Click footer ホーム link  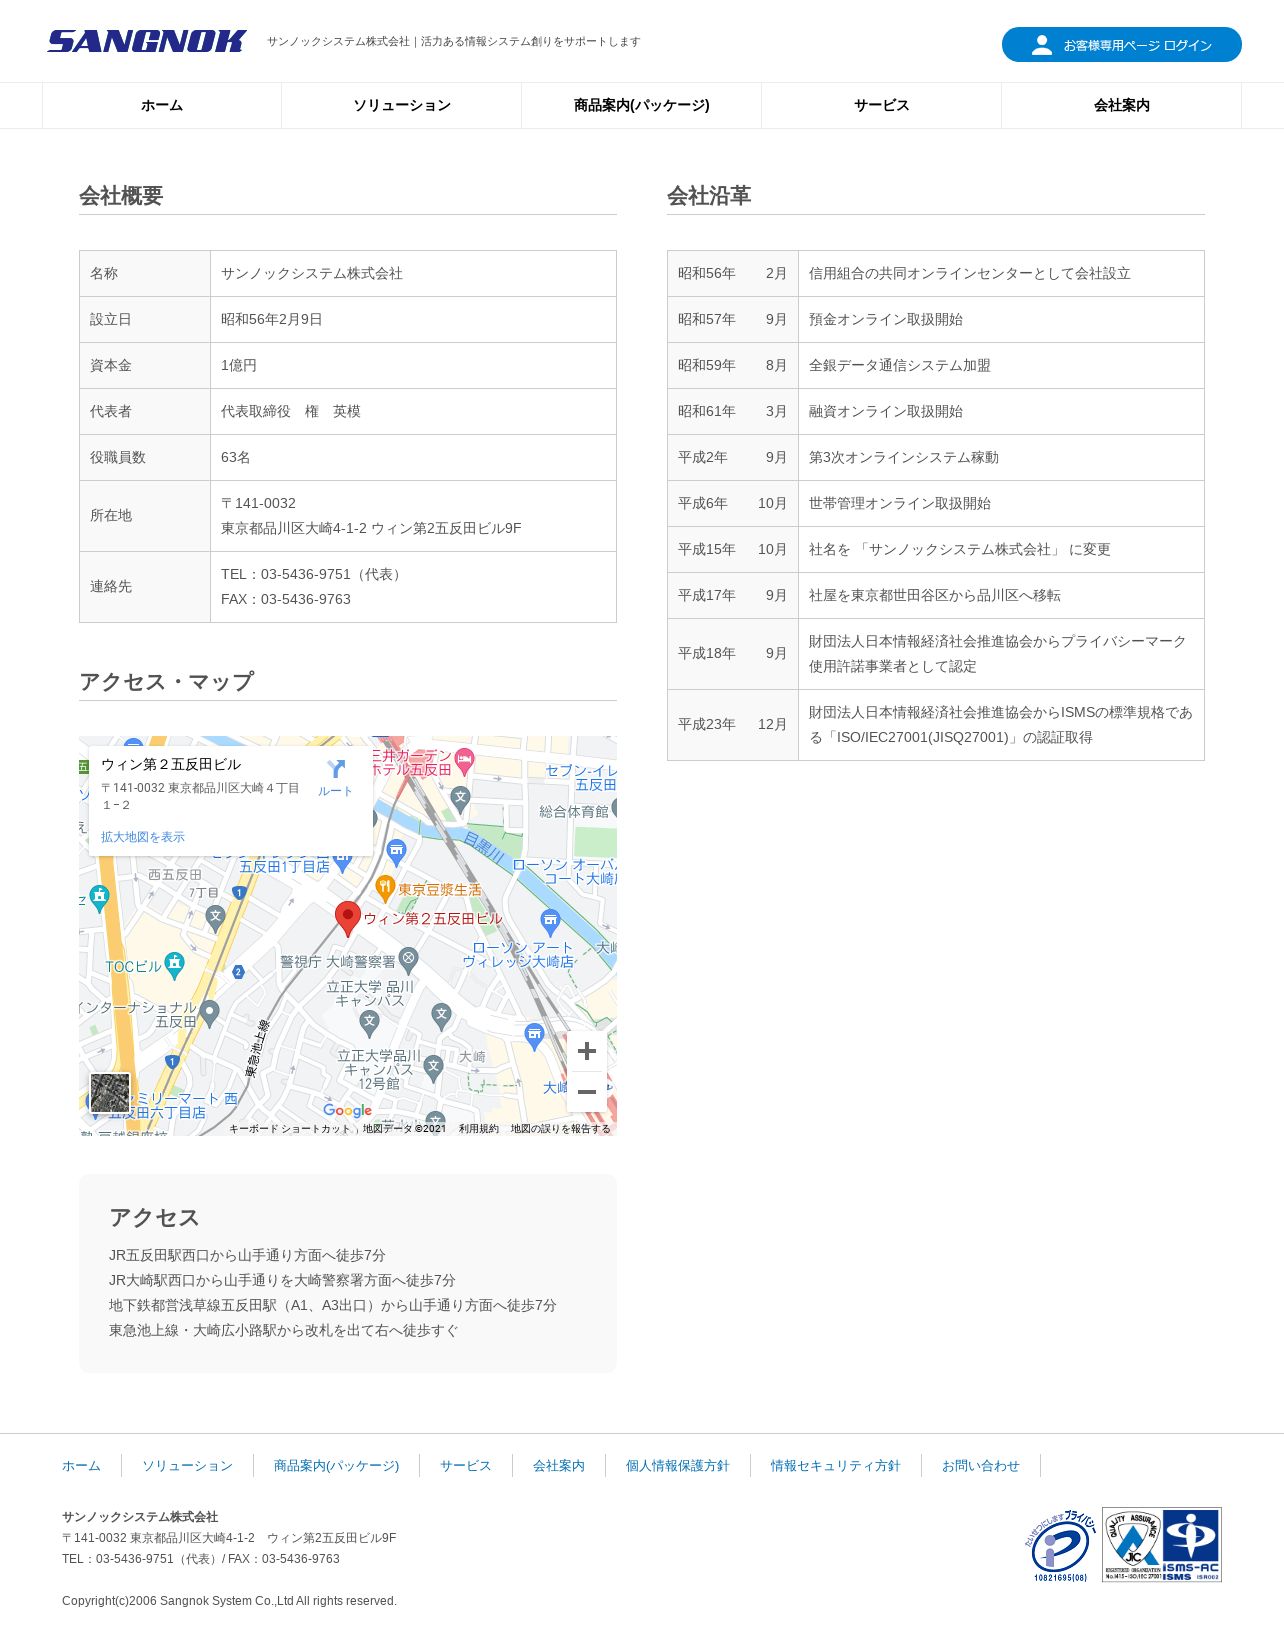point(81,1466)
